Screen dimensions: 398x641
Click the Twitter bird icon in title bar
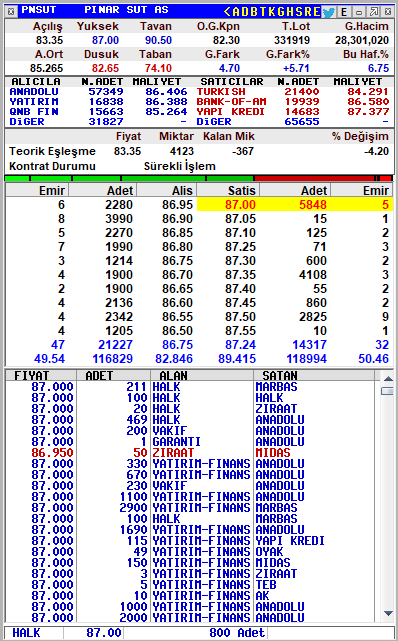point(328,12)
